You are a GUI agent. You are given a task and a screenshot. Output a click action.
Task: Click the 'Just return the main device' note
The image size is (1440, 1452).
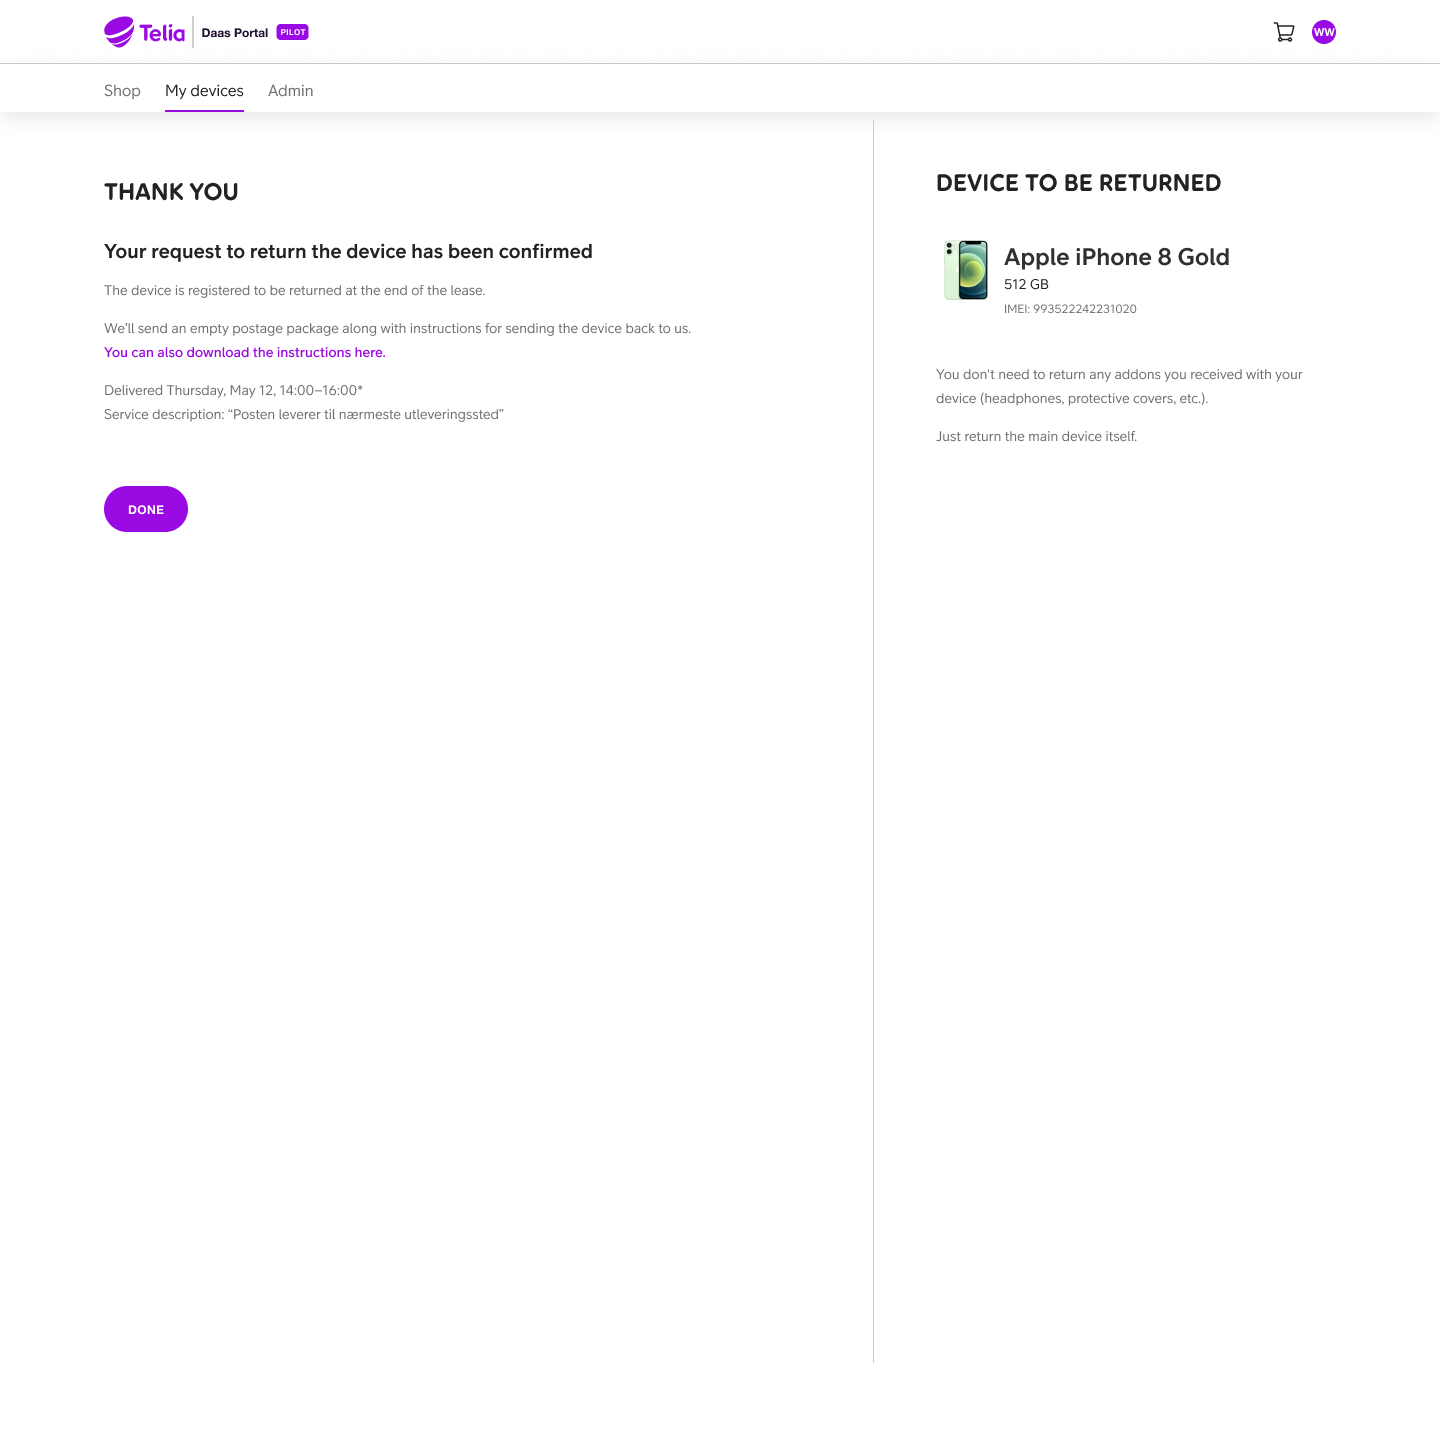1036,436
